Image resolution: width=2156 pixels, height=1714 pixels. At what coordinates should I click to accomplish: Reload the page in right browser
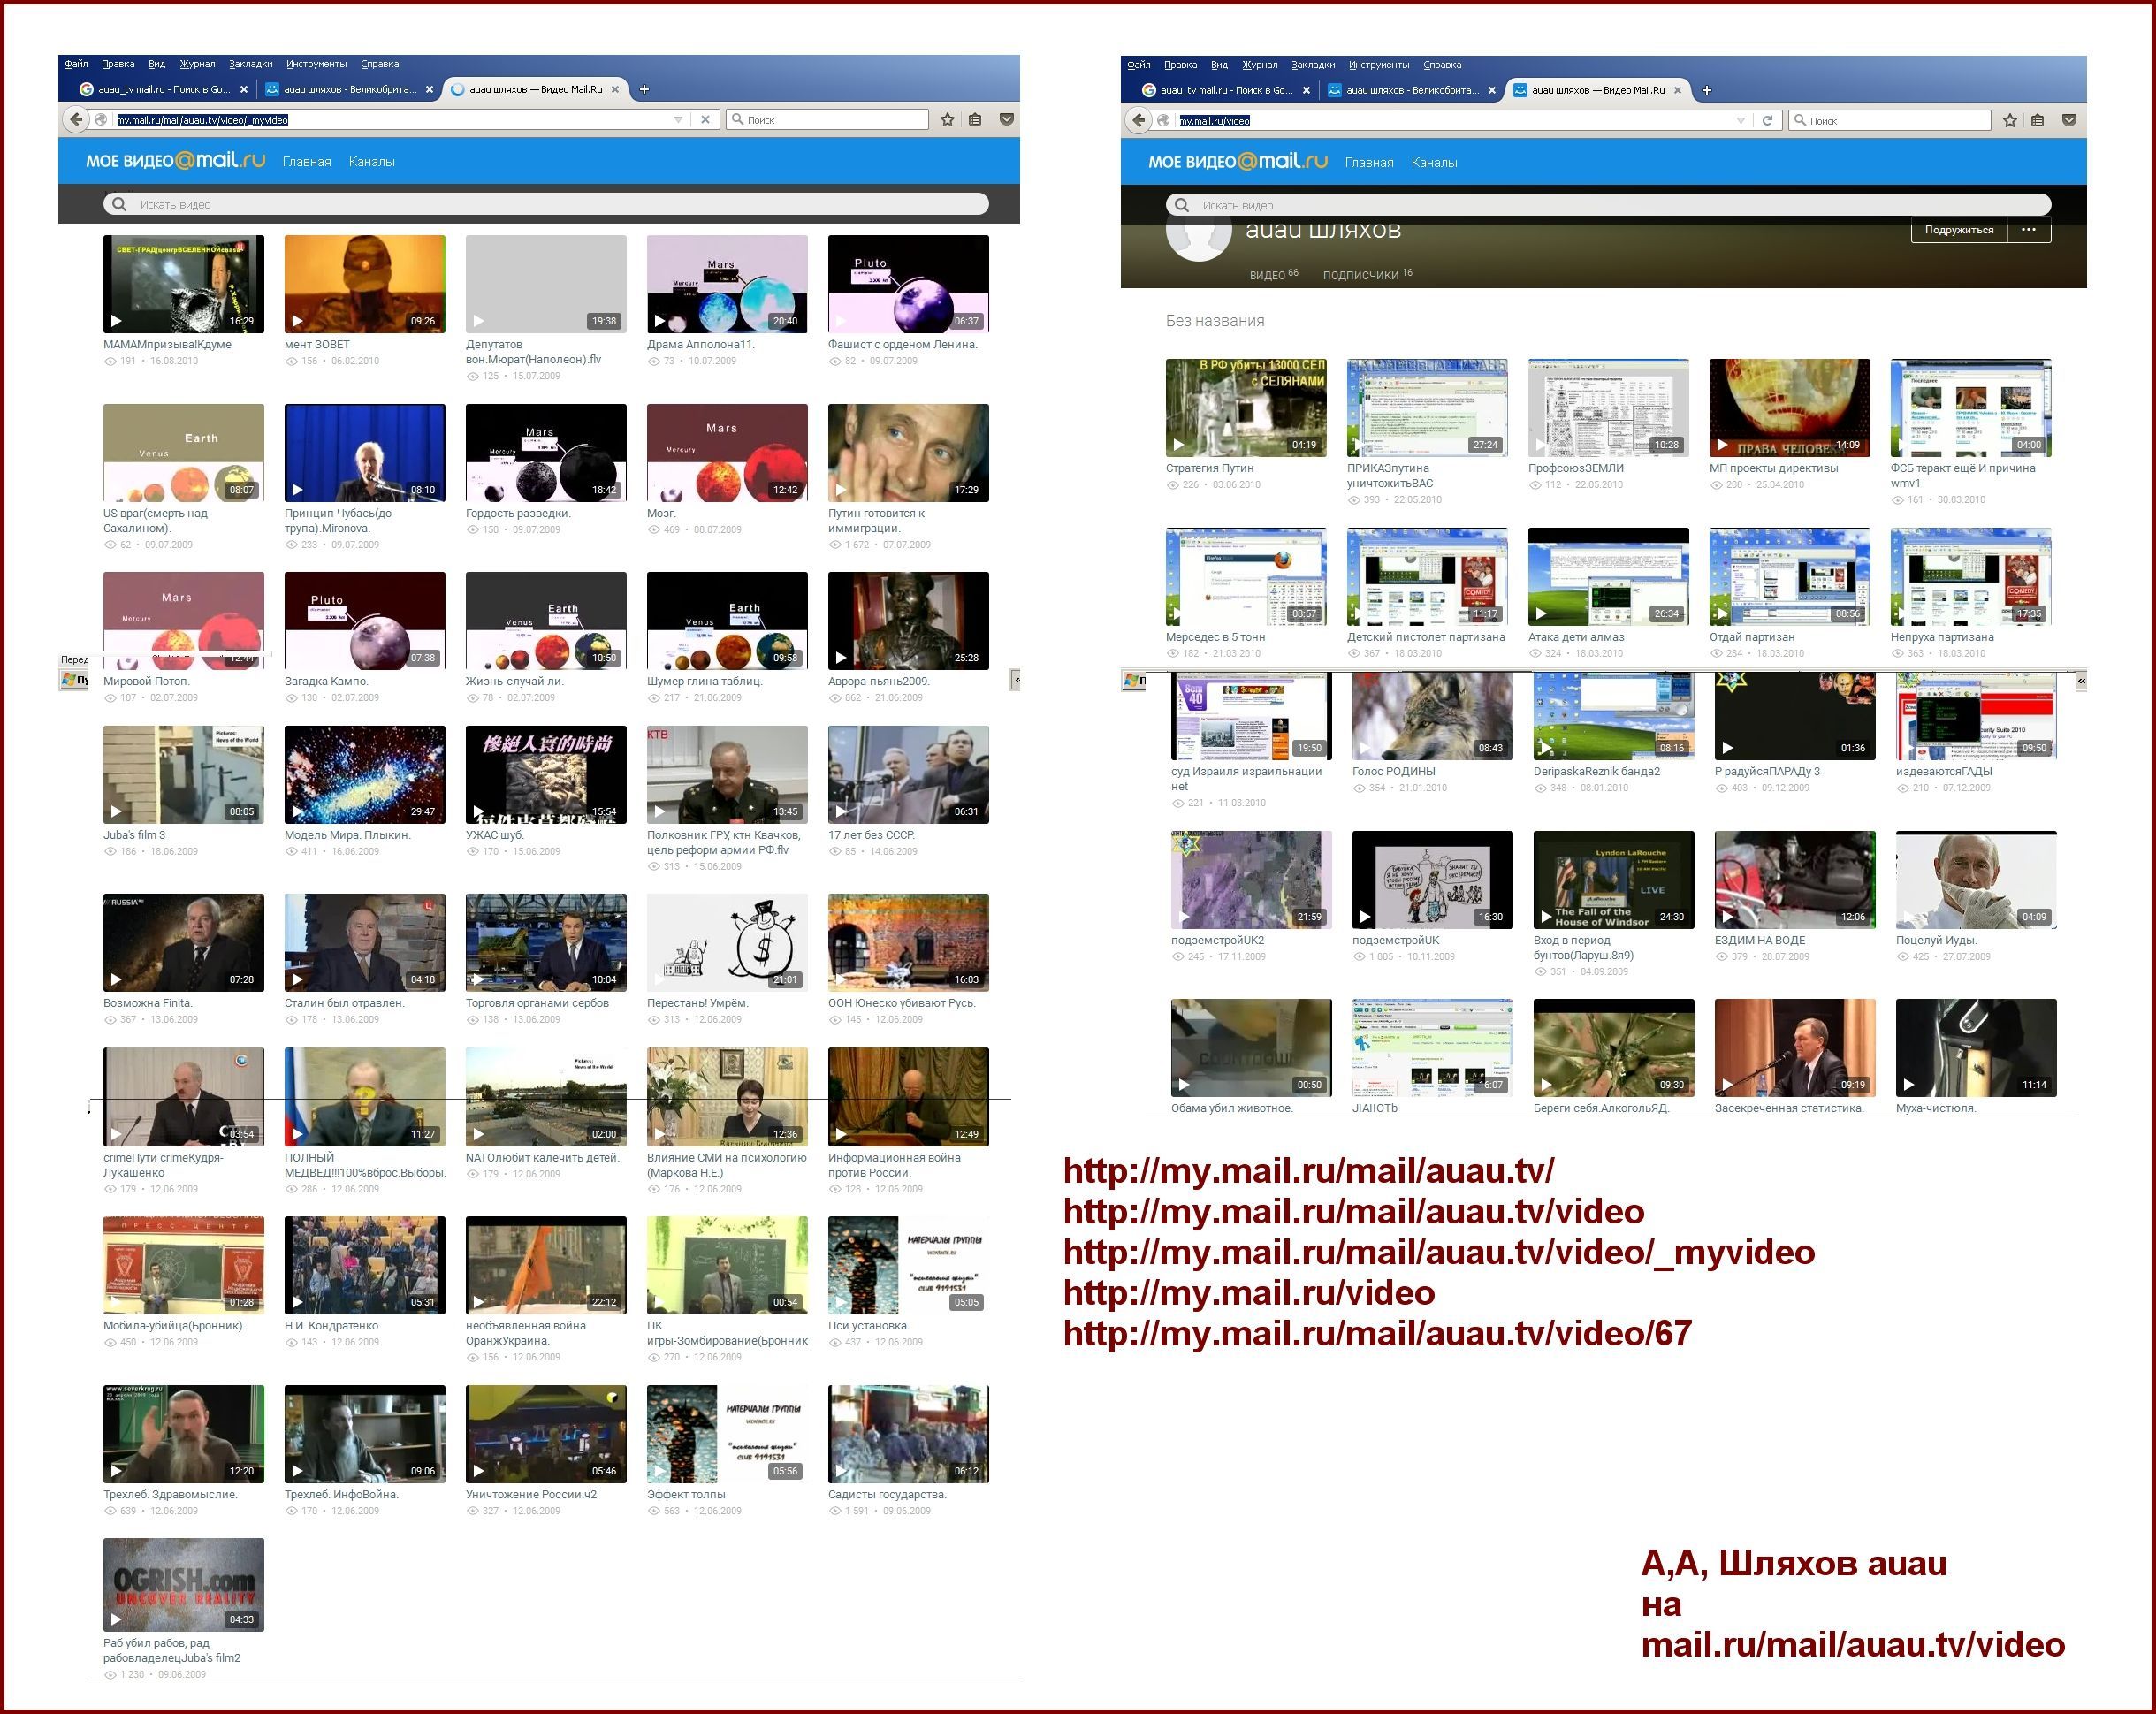tap(1767, 121)
